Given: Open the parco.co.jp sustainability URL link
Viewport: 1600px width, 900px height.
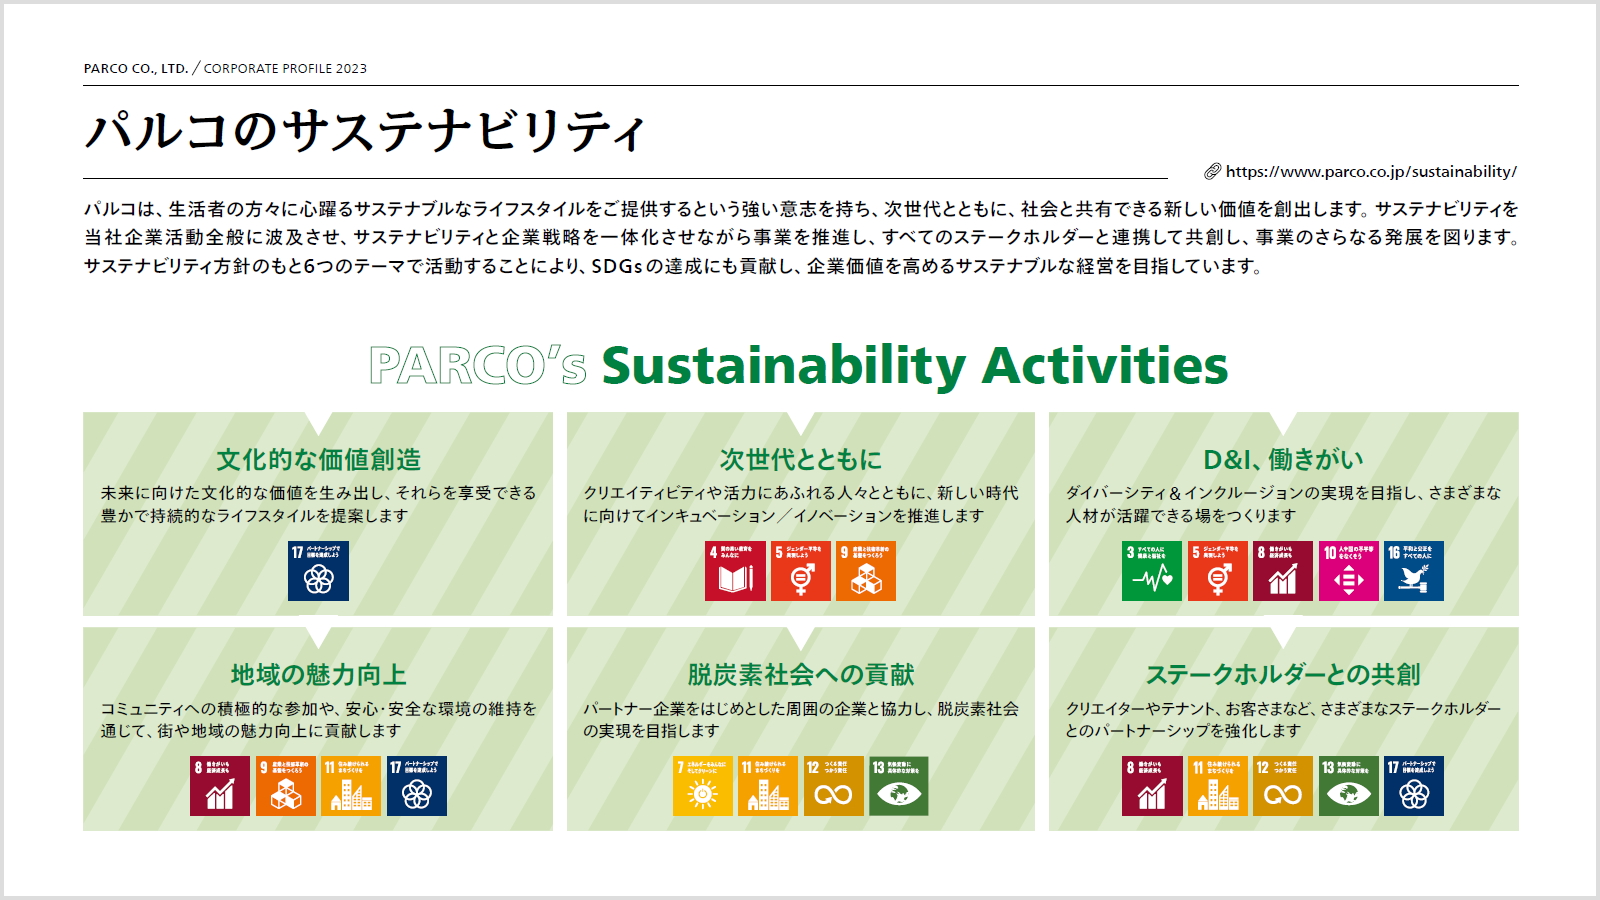Looking at the screenshot, I should tap(1371, 172).
